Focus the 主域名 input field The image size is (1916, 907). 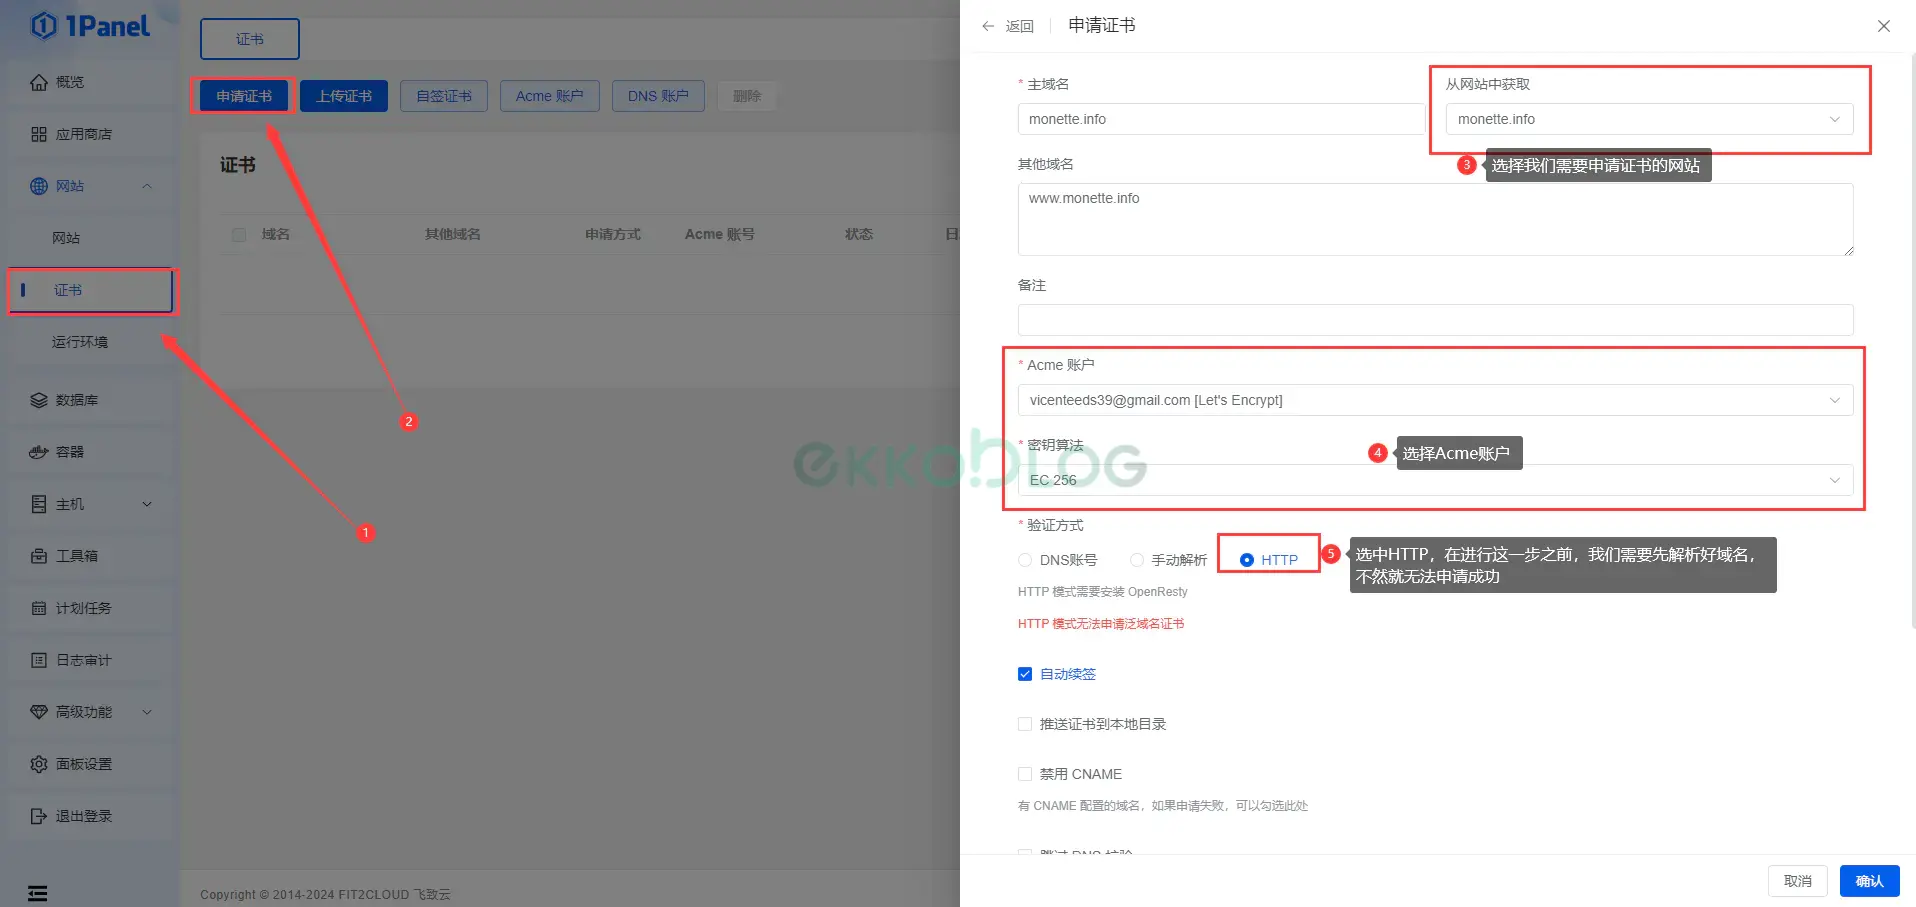point(1221,119)
